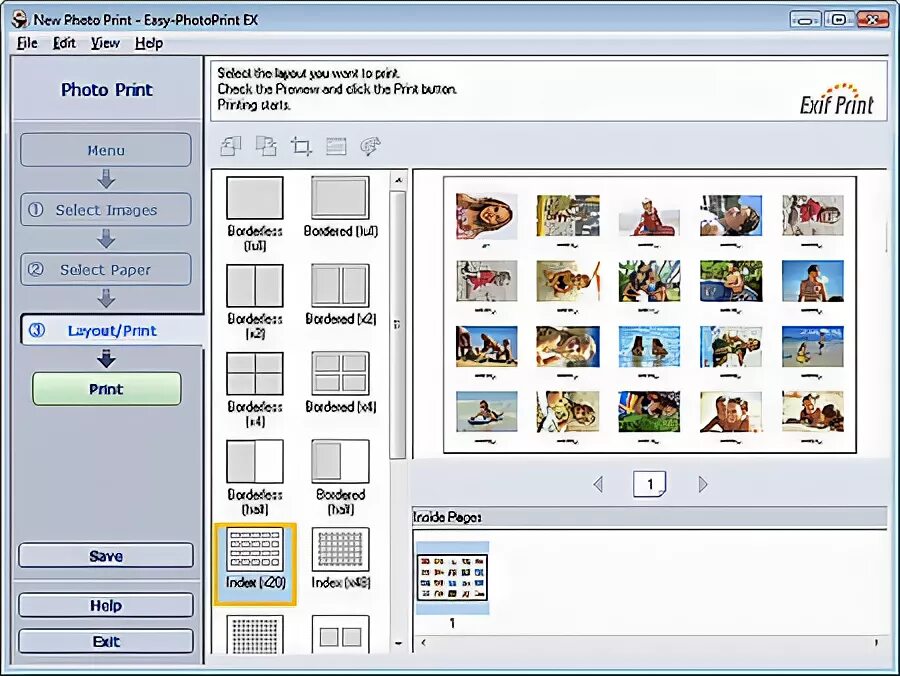
Task: Click the Exif Print logo
Action: (836, 99)
